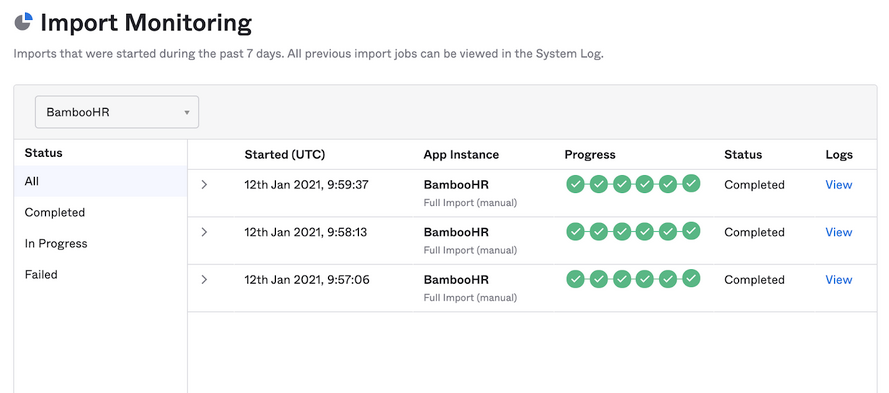This screenshot has height=393, width=889.
Task: Click Completed status in the 9:58:13 row
Action: point(754,232)
